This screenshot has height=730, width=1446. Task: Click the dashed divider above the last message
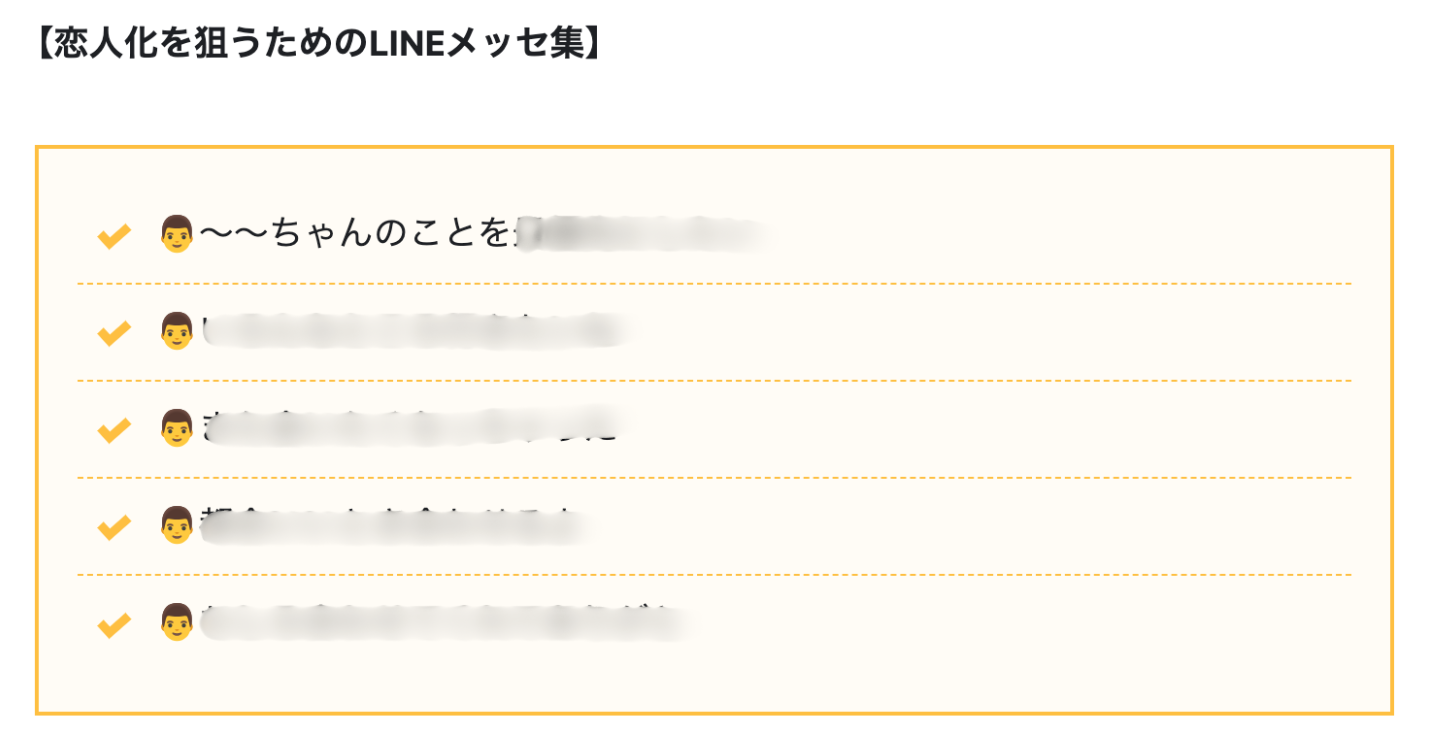pos(714,575)
